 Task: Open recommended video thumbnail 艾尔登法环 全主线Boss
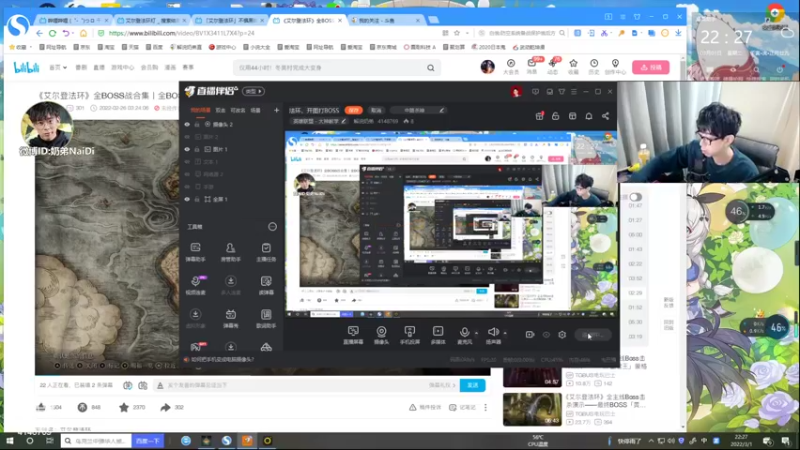pos(532,409)
